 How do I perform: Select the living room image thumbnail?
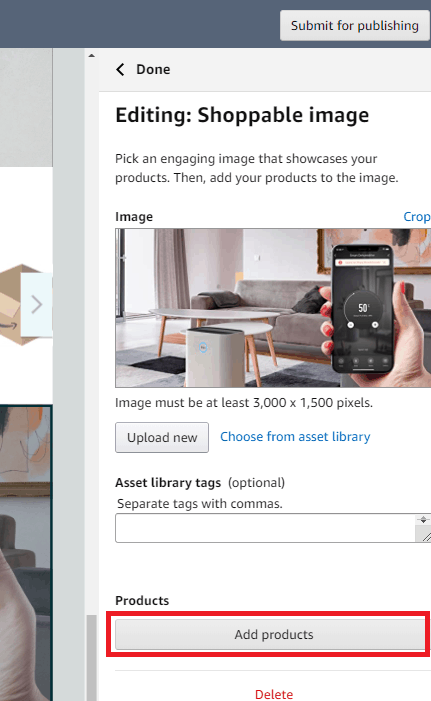[x=273, y=308]
